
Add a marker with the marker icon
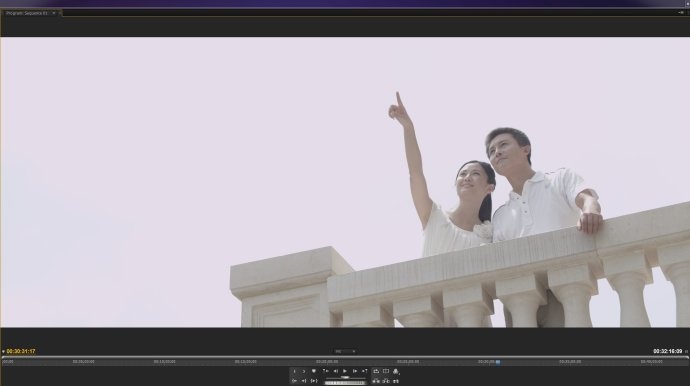tap(314, 371)
